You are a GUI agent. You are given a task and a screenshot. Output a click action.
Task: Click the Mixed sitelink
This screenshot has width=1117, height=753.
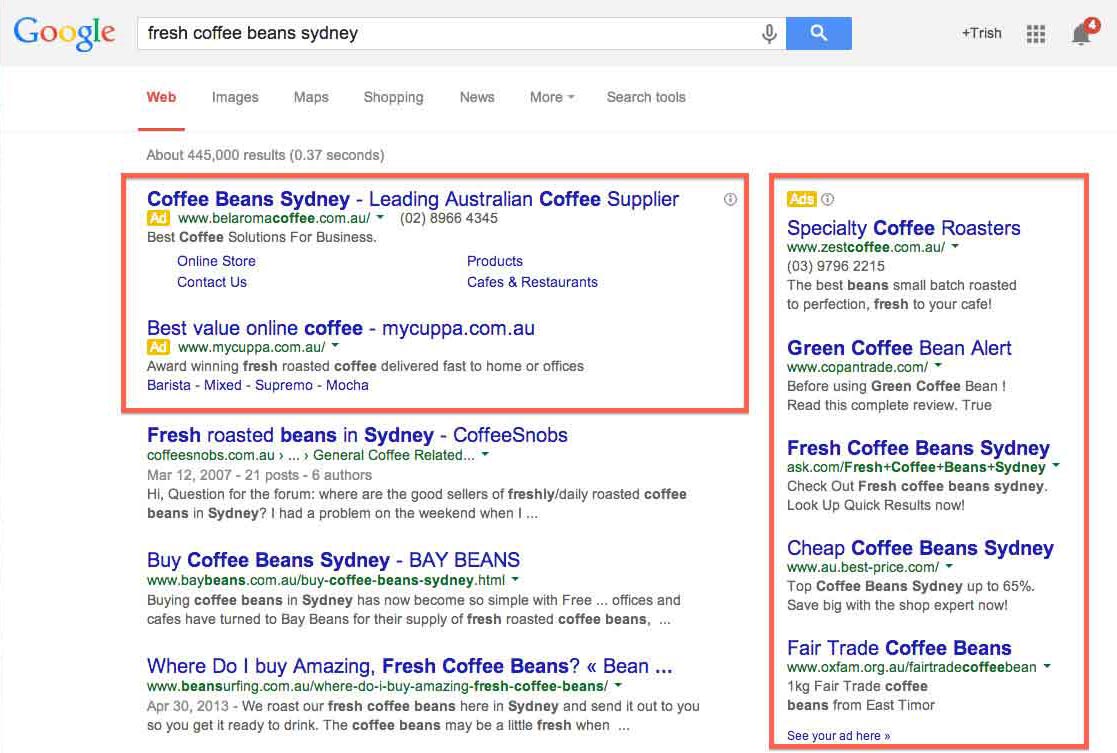[x=223, y=385]
